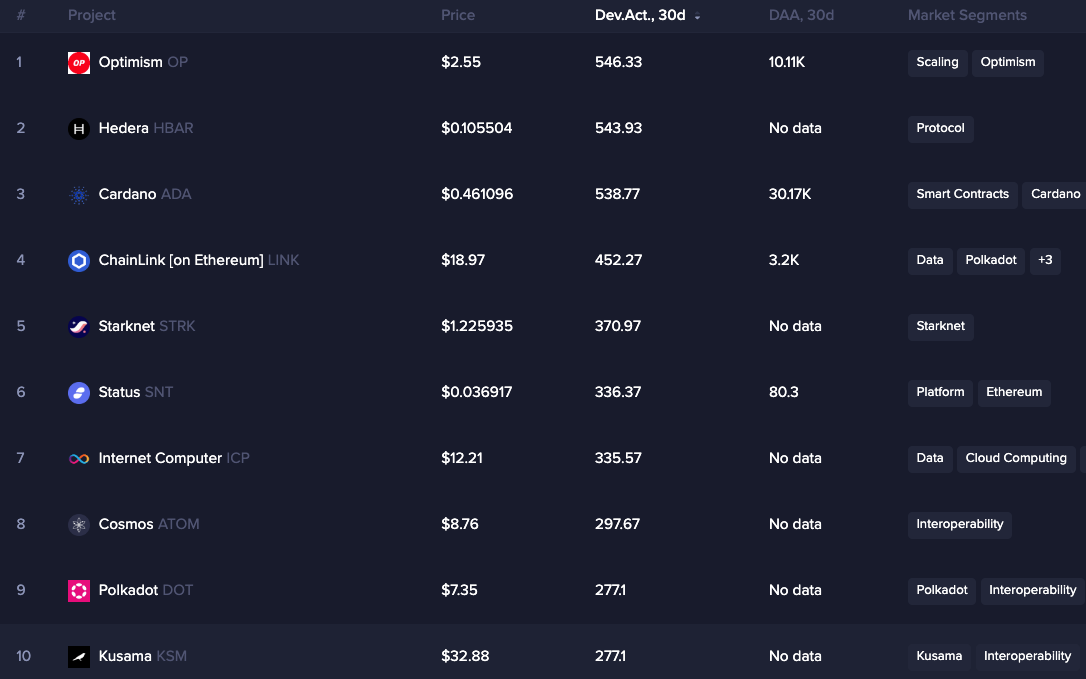Screen dimensions: 1086x679
Task: Click Status price $0.036917
Action: 477,392
